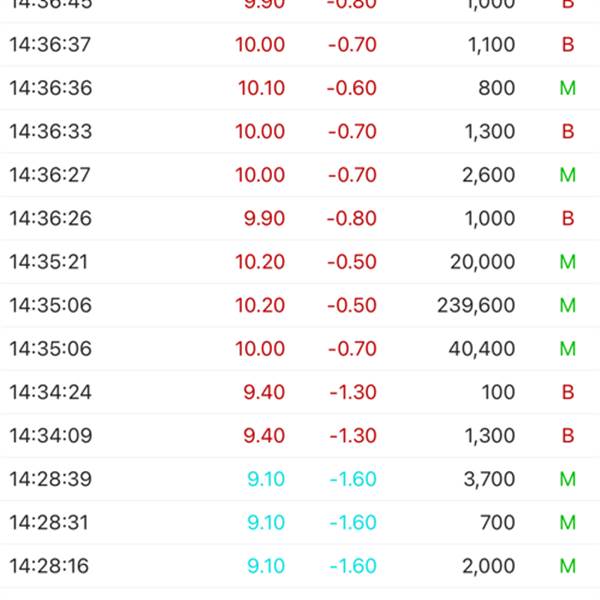600x600 pixels.
Task: Click the 14:28:39 timestamp
Action: 50,479
